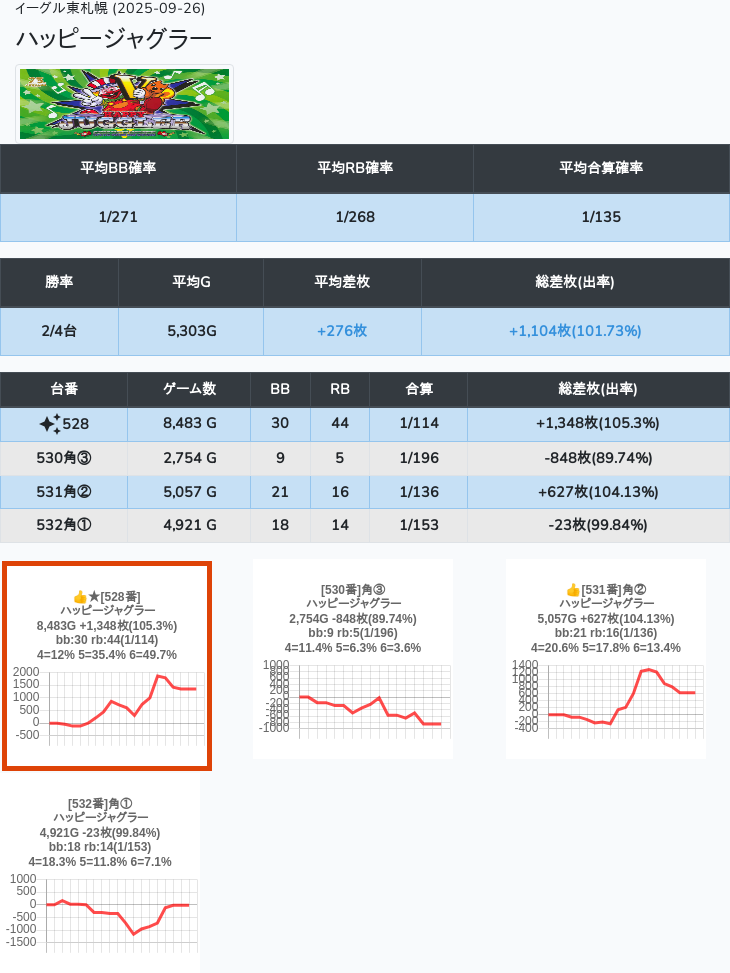Click the RB column header

340,389
